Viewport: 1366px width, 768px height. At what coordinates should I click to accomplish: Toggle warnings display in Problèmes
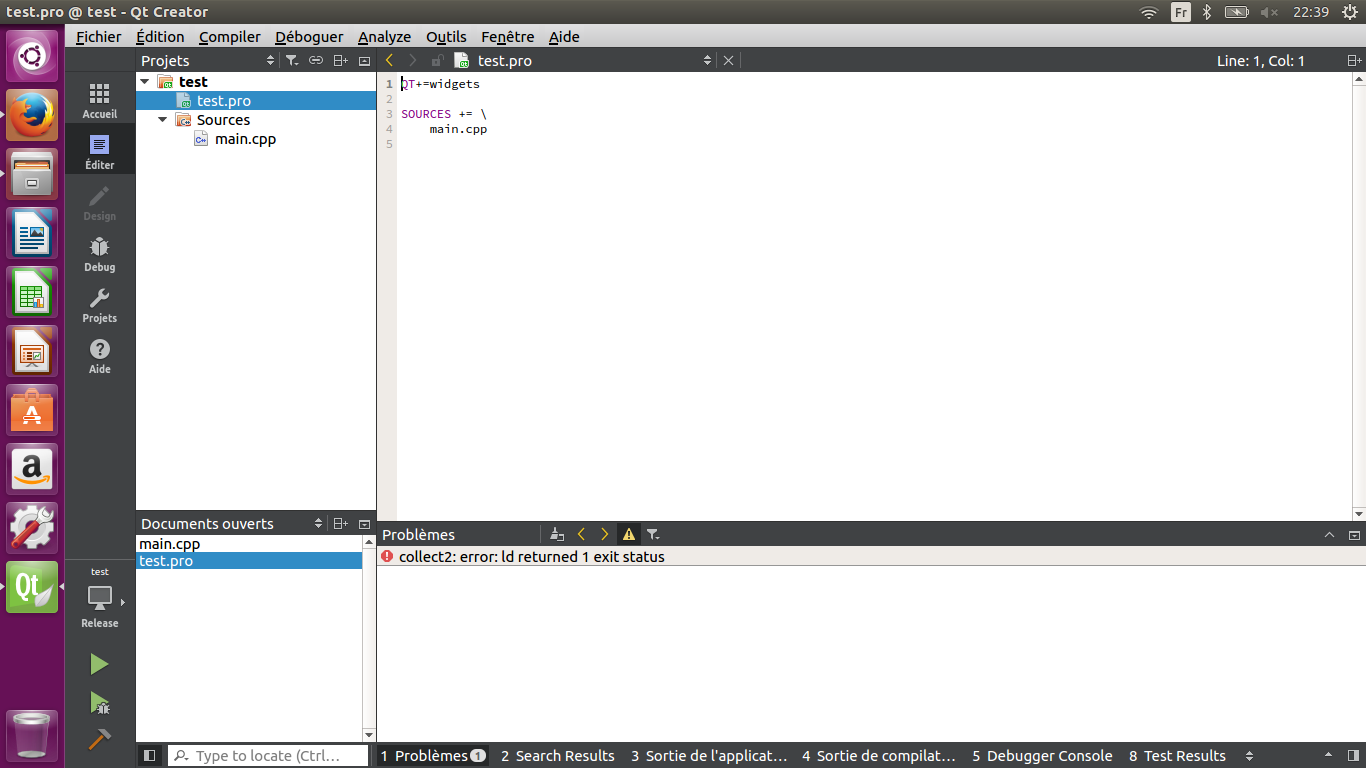click(628, 535)
